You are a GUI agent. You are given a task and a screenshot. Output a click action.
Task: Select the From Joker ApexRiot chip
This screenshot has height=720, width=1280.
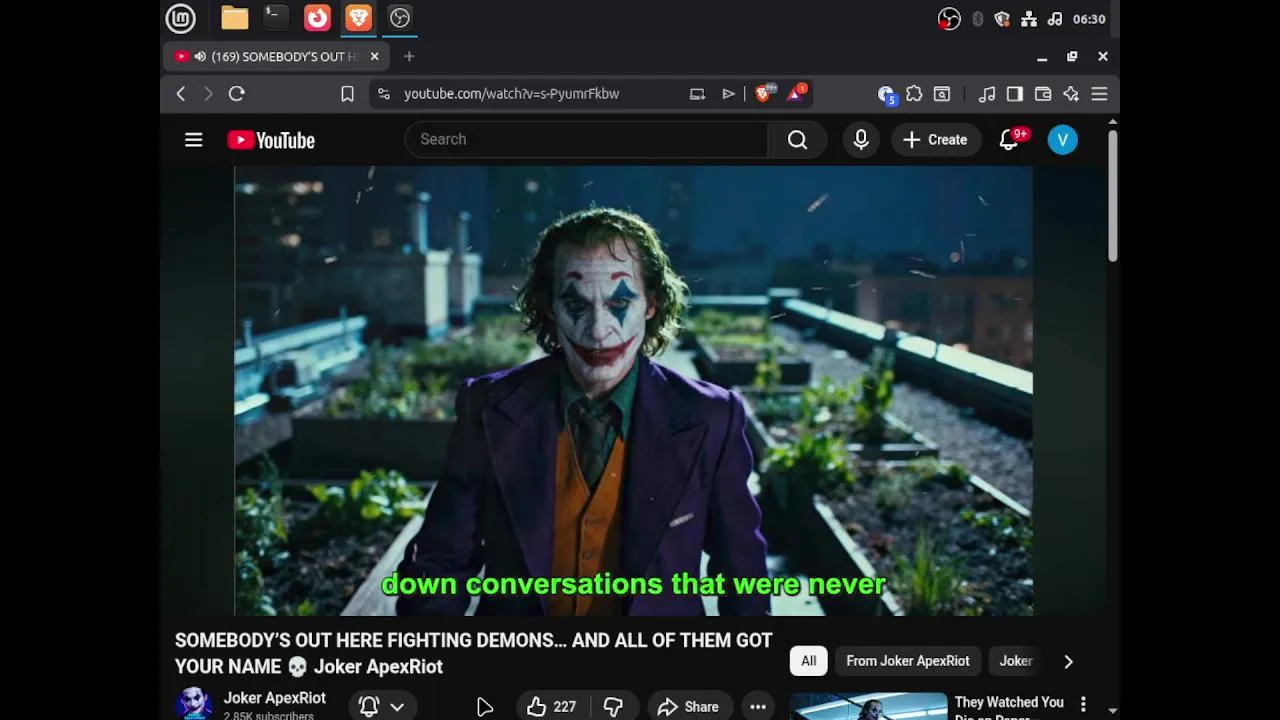(x=908, y=661)
